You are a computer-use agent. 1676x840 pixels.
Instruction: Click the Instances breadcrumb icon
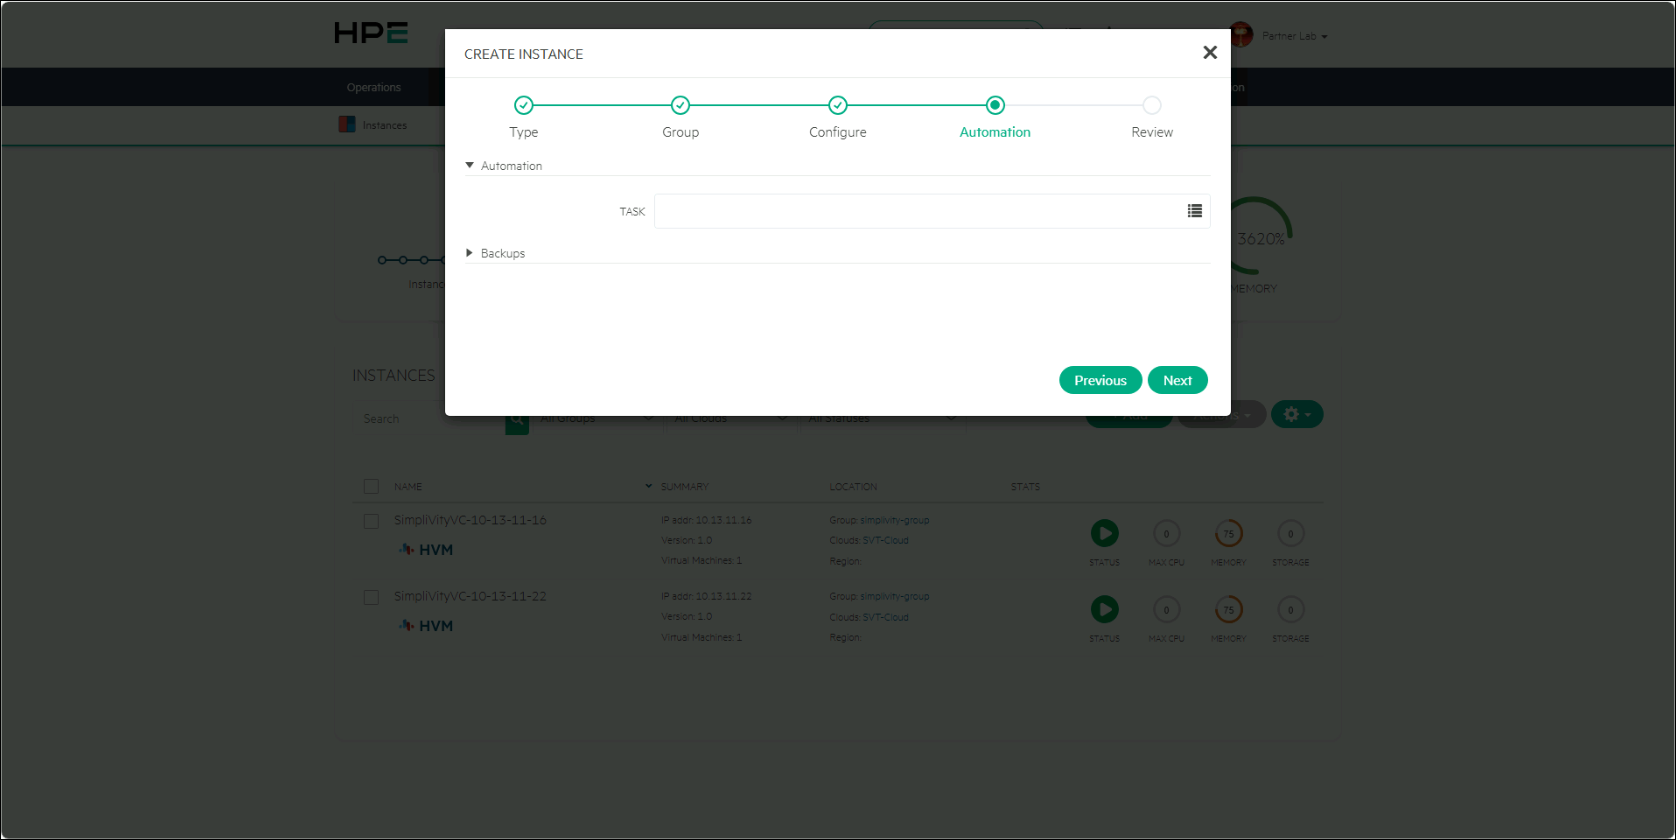coord(347,125)
